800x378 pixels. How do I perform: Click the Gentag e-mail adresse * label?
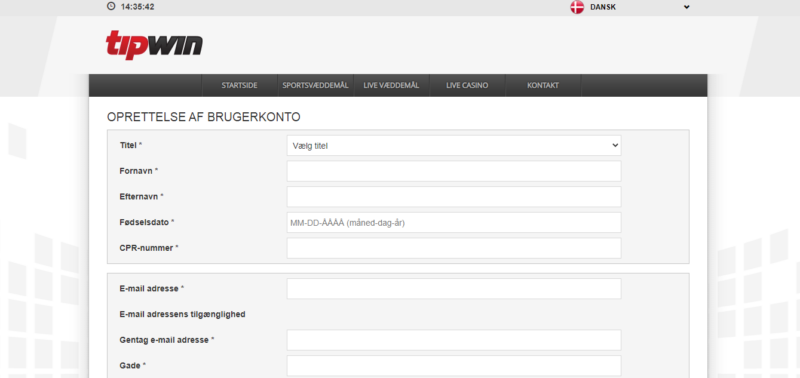coord(167,340)
